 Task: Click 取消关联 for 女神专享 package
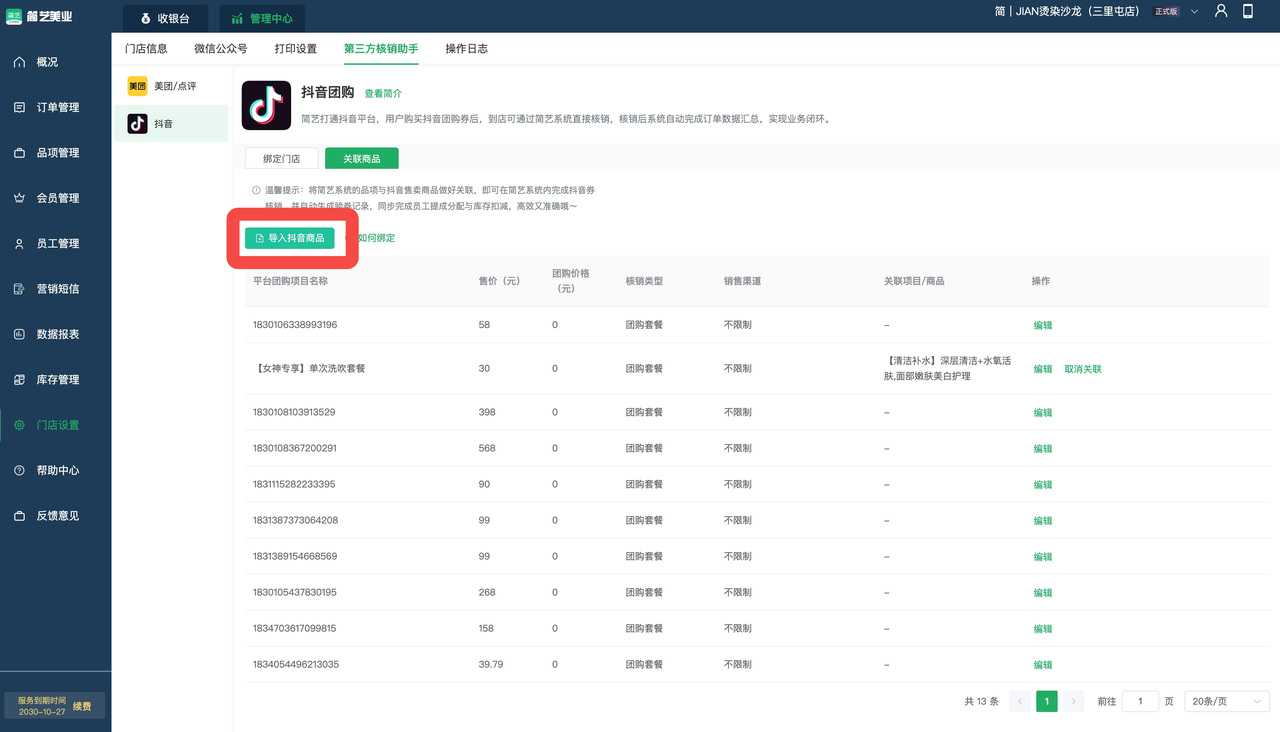pos(1082,369)
